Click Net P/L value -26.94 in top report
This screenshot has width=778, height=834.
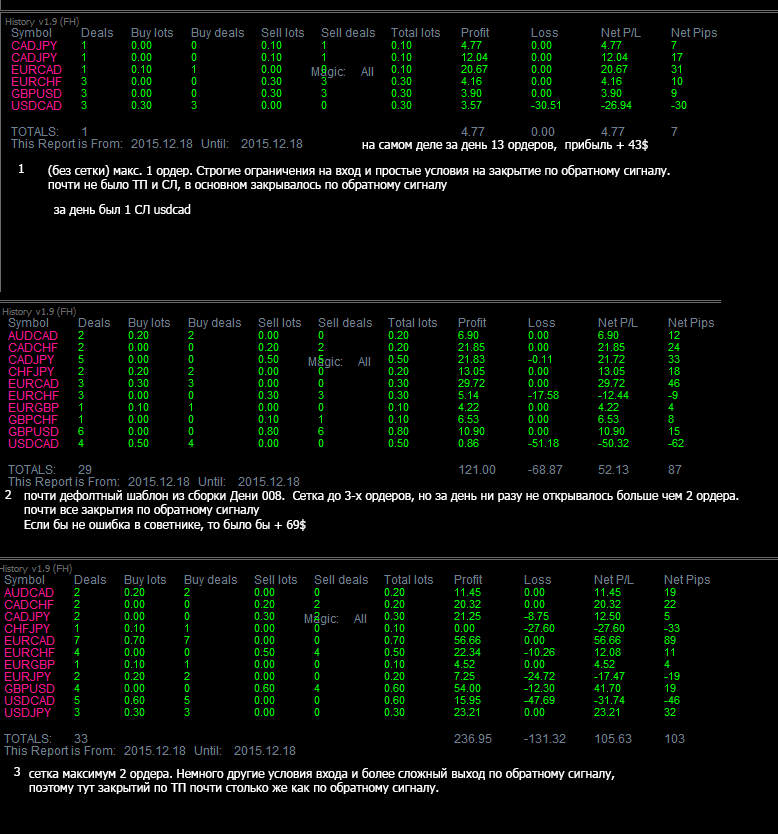pyautogui.click(x=616, y=105)
